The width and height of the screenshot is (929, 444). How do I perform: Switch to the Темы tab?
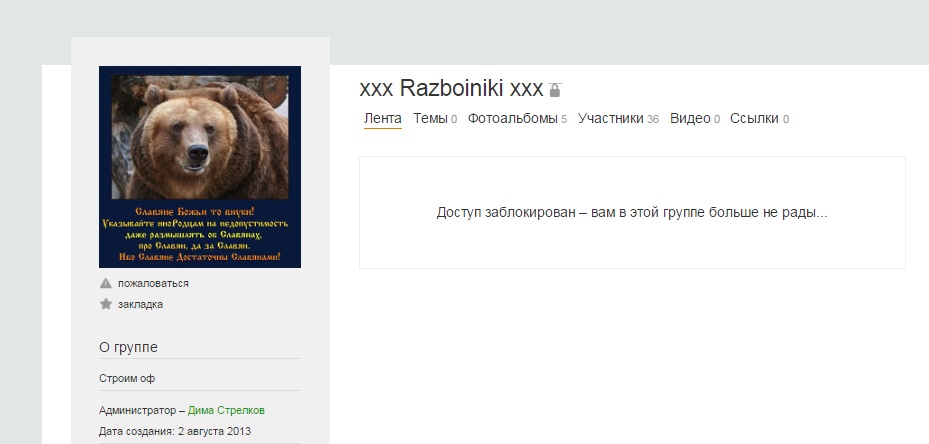435,119
